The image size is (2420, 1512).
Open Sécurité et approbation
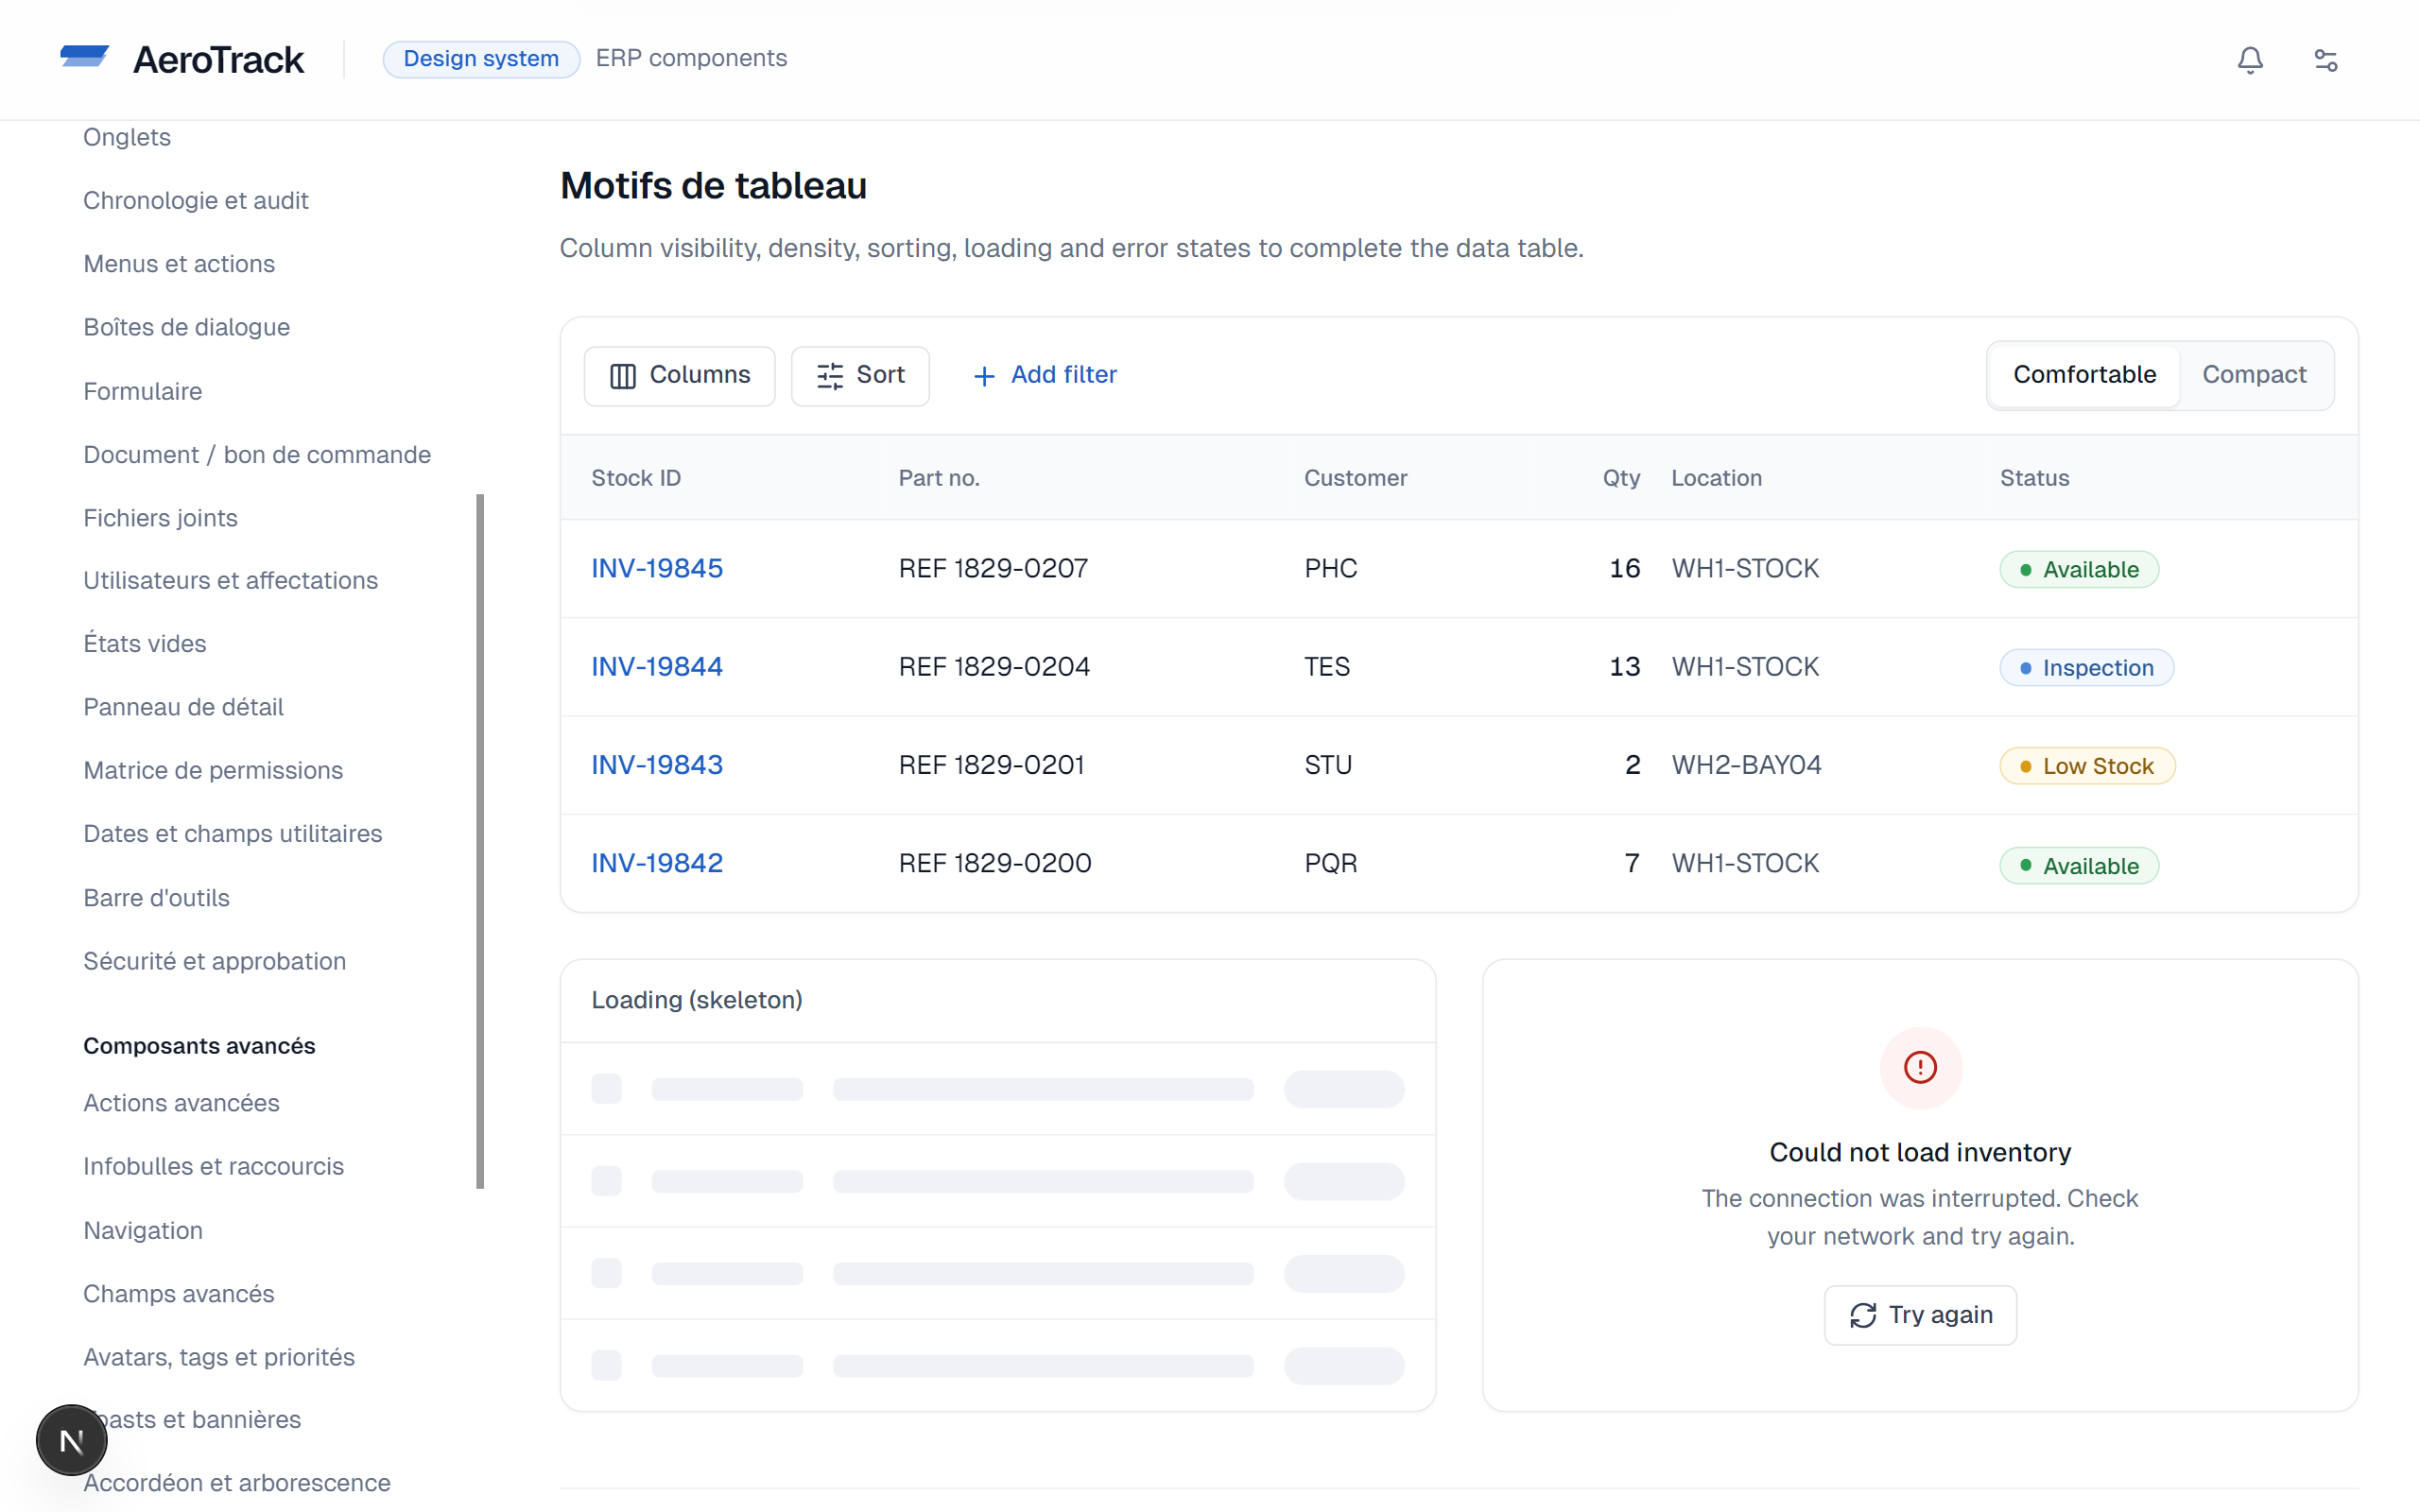215,961
